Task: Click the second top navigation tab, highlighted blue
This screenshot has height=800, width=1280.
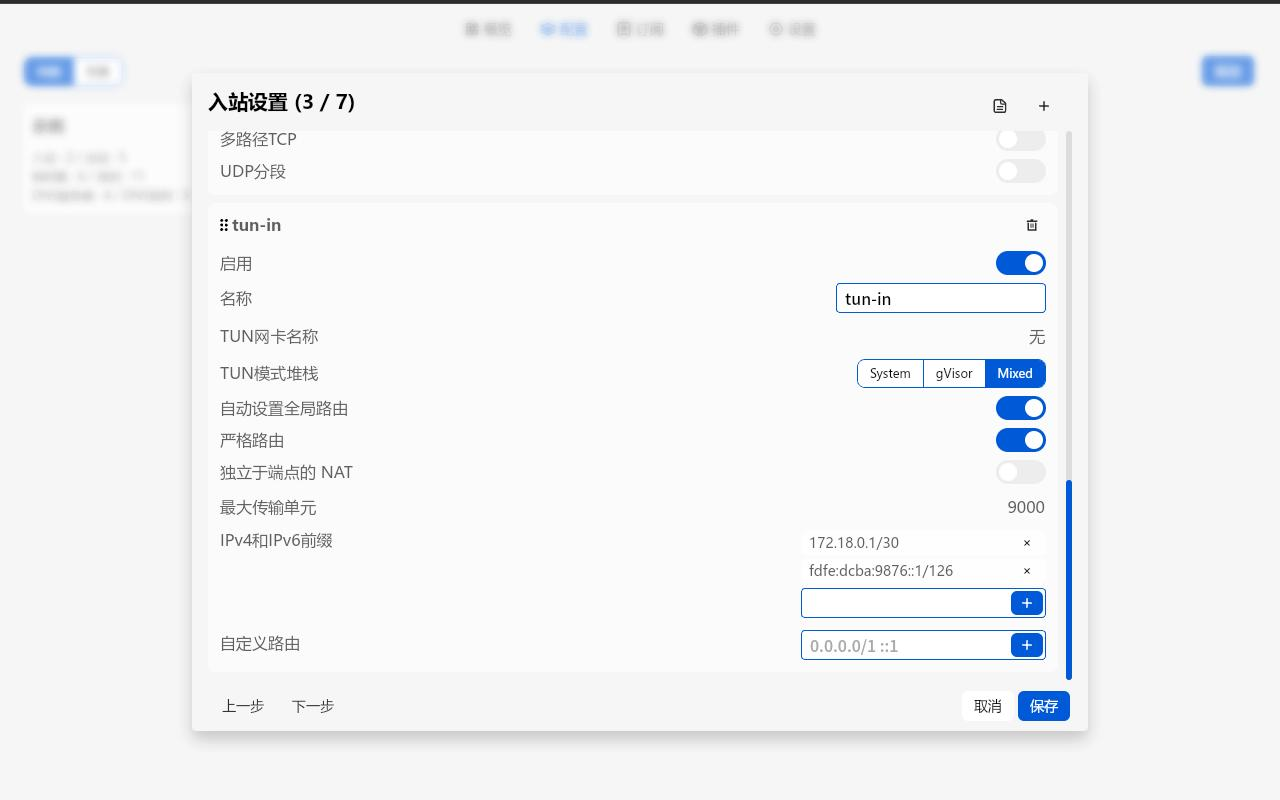Action: point(564,29)
